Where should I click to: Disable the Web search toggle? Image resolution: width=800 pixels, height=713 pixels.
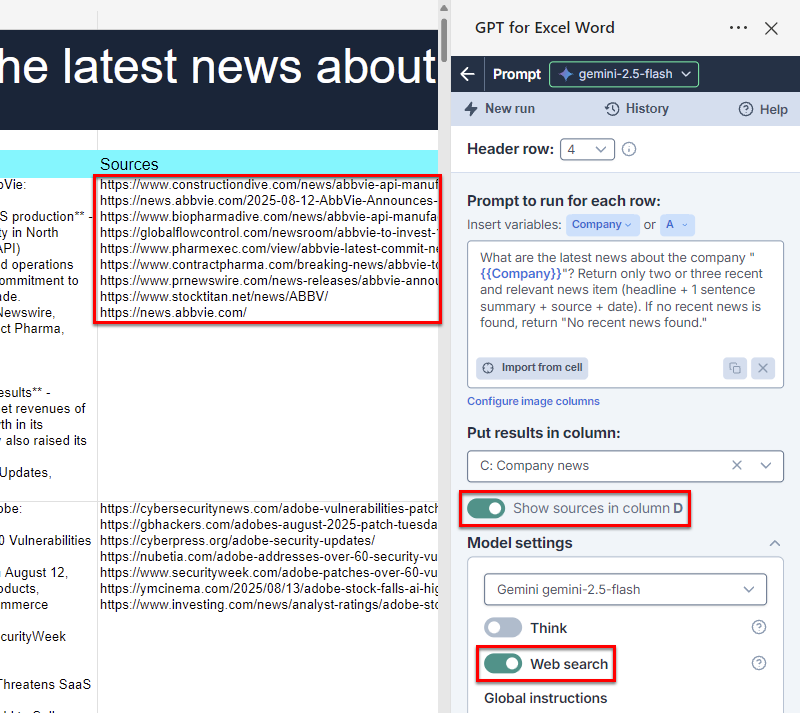(503, 663)
